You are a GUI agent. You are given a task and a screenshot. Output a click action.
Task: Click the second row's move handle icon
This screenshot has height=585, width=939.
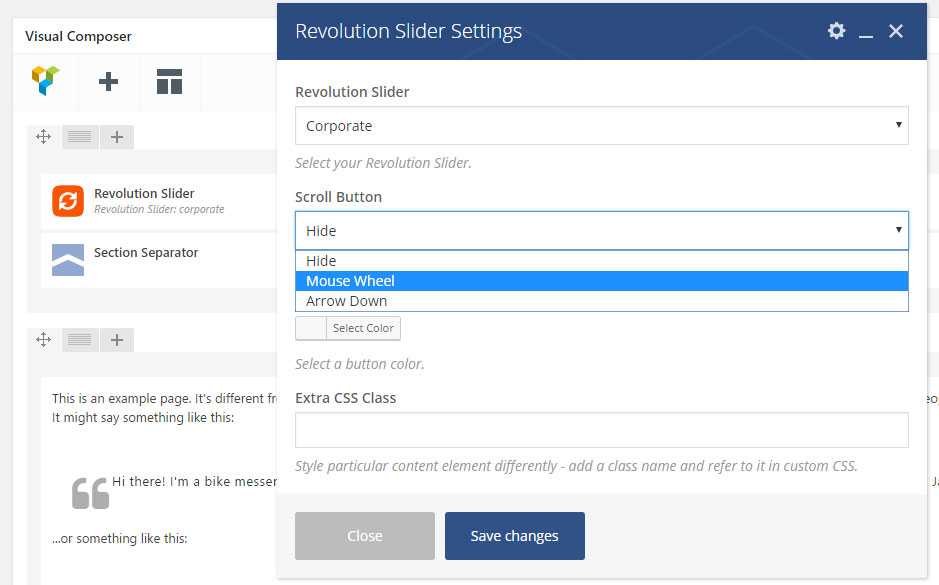(43, 340)
